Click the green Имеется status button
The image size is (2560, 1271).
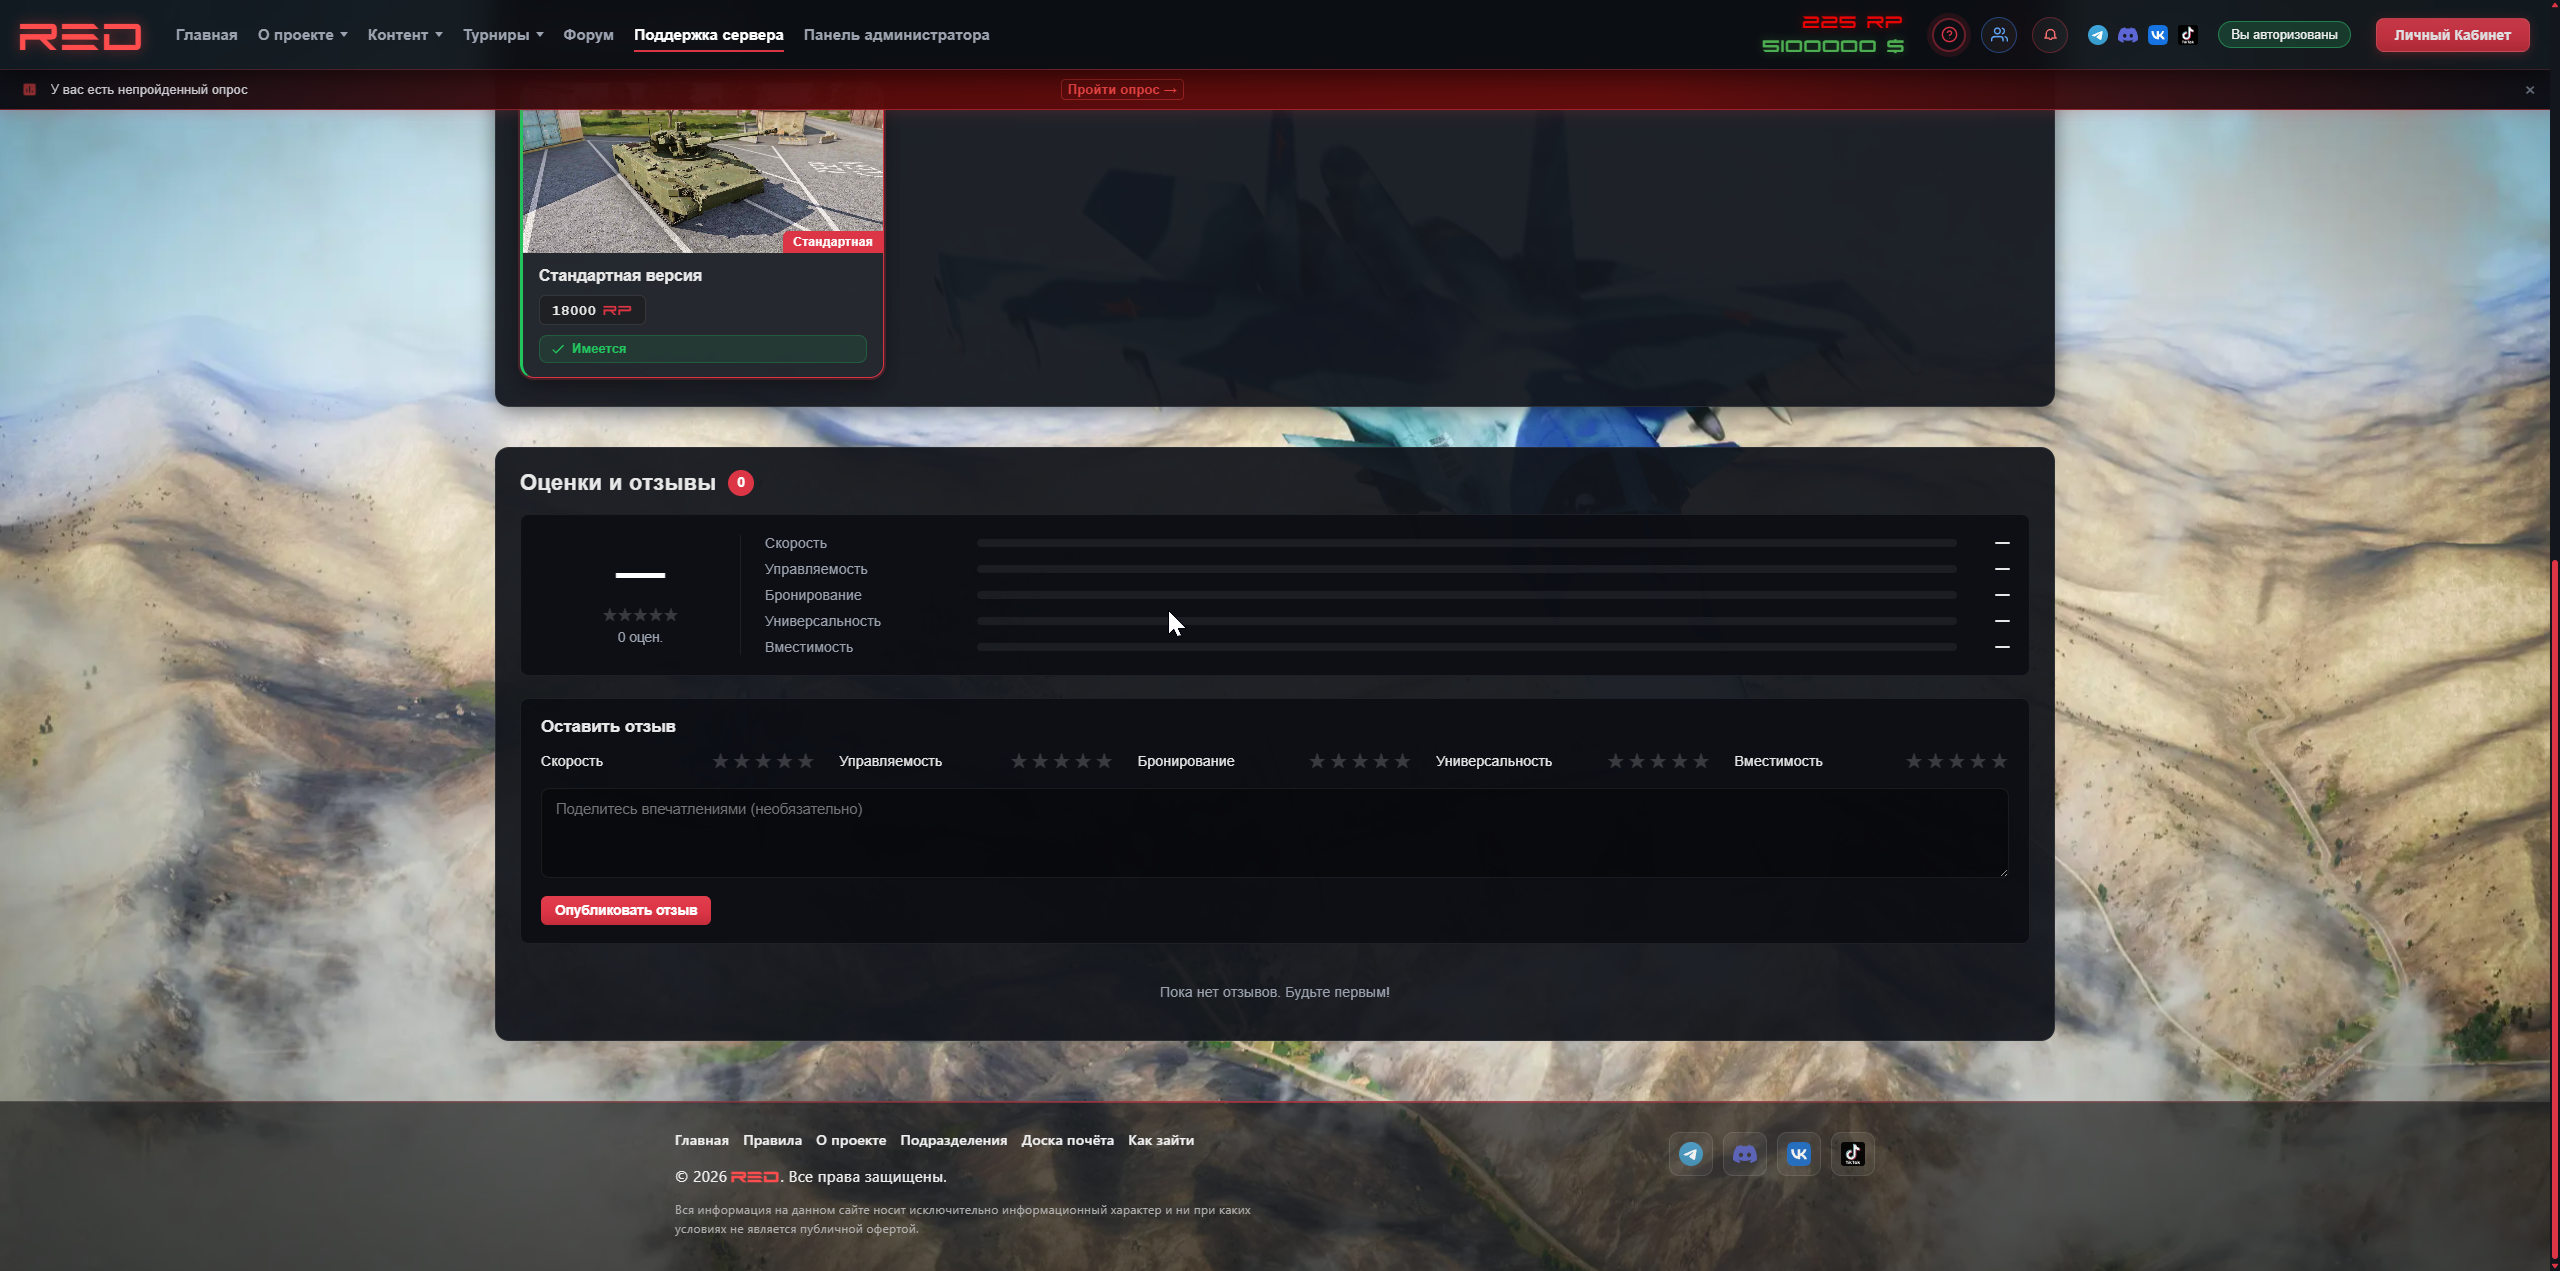[x=703, y=349]
